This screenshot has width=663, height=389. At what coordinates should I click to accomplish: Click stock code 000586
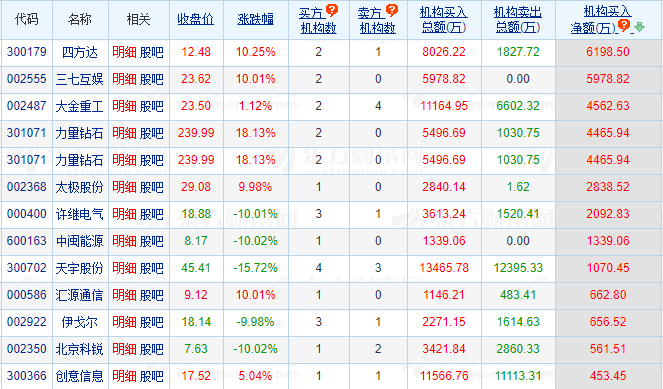[27, 295]
